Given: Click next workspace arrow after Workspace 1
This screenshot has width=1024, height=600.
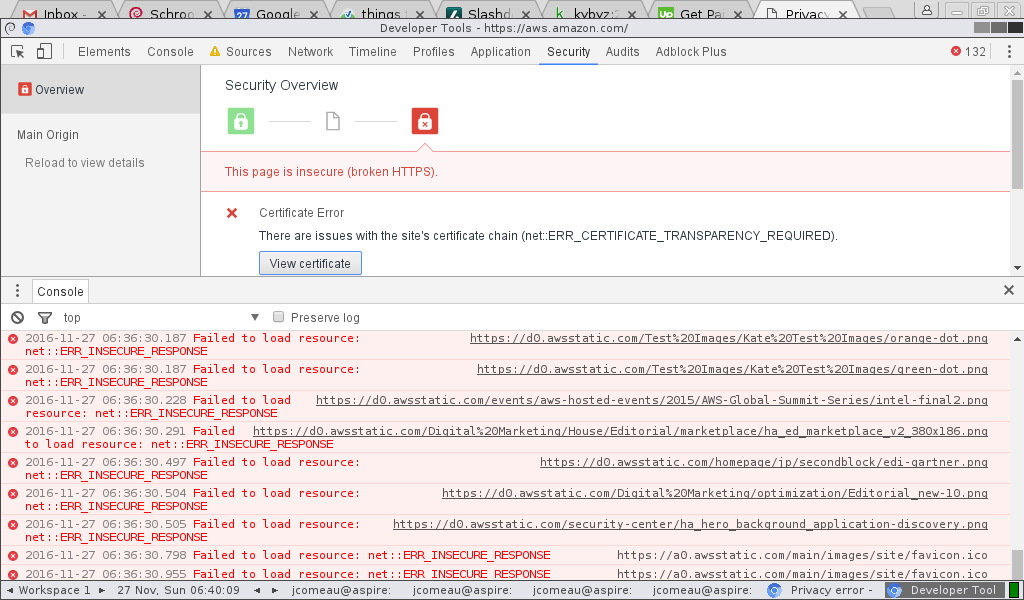Looking at the screenshot, I should pyautogui.click(x=102, y=590).
